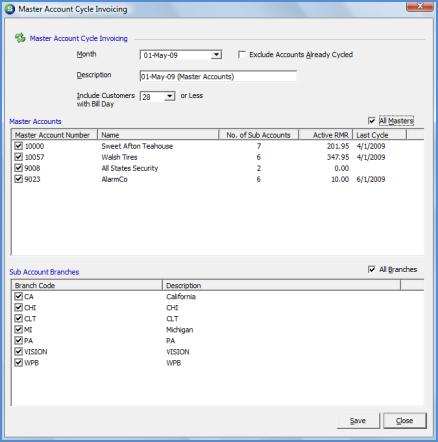Click the Close button at bottom
438x442 pixels.
[405, 421]
